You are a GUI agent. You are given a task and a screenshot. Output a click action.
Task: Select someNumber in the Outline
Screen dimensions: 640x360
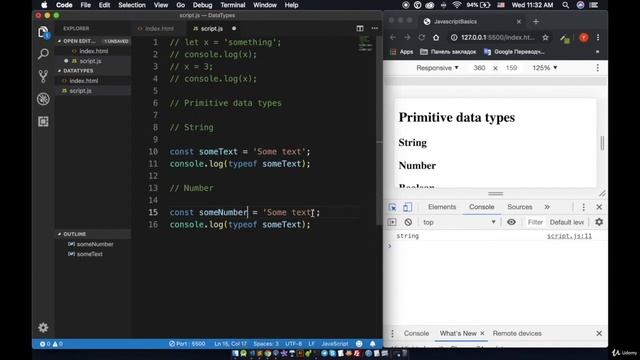tap(95, 244)
